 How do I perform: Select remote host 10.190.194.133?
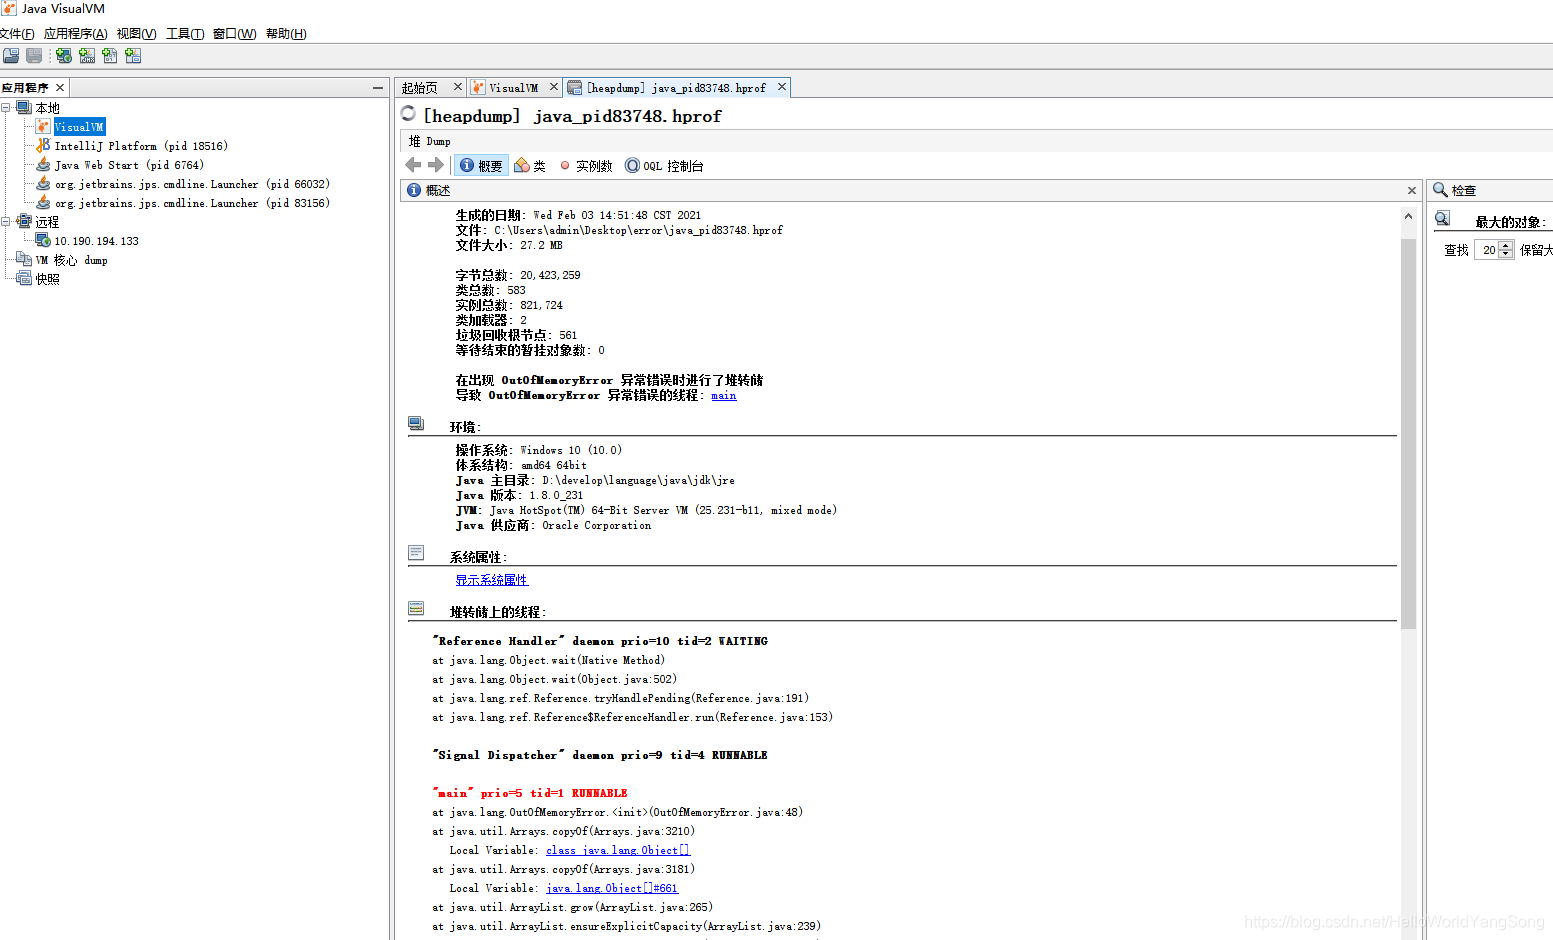tap(96, 240)
